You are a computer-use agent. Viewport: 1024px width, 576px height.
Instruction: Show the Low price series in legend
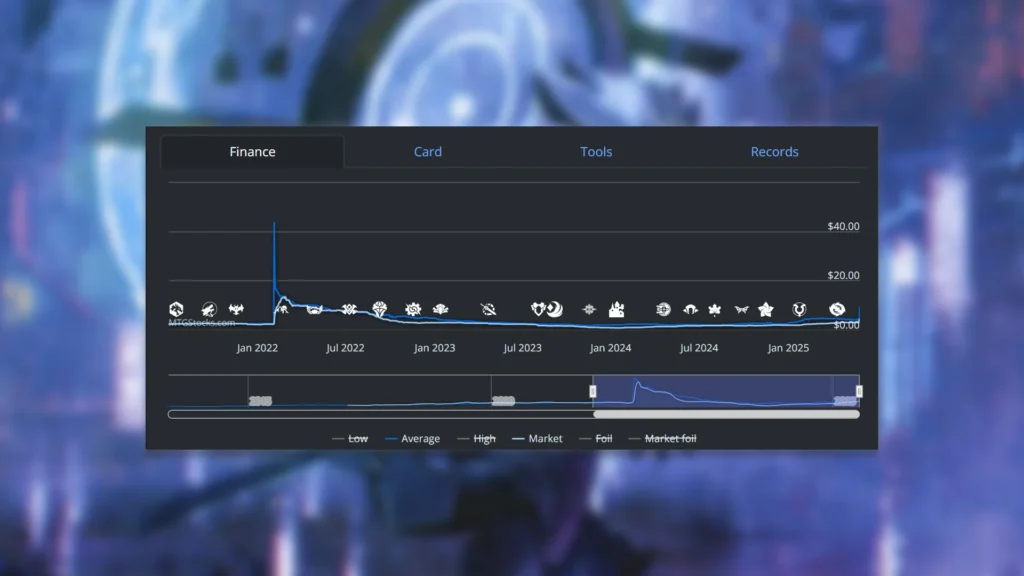coord(350,439)
